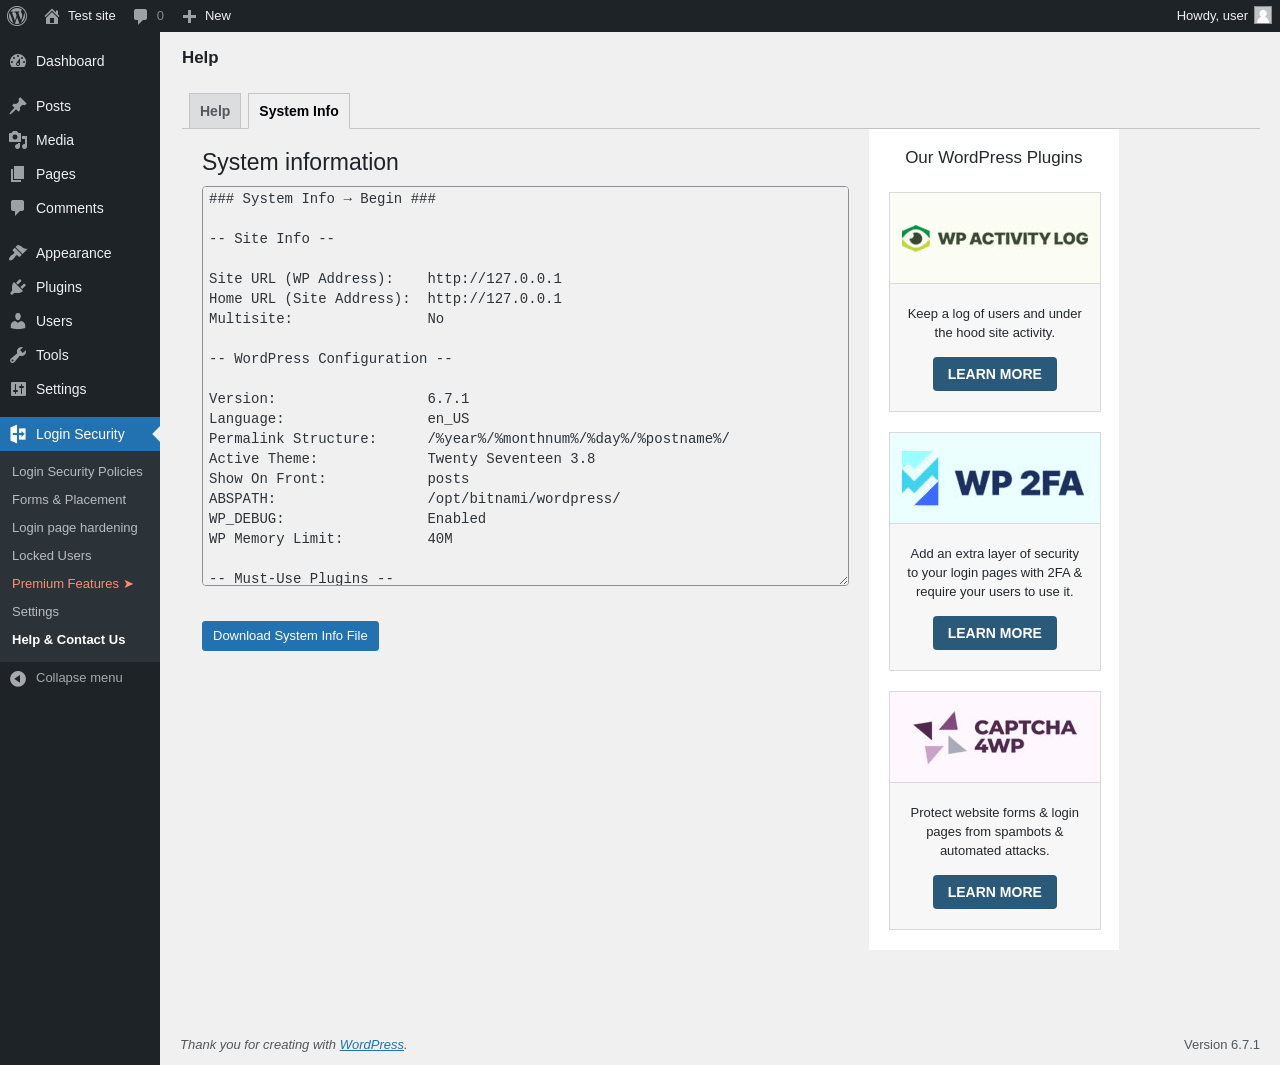Viewport: 1280px width, 1065px height.
Task: Open the Dashboard menu item
Action: point(80,61)
